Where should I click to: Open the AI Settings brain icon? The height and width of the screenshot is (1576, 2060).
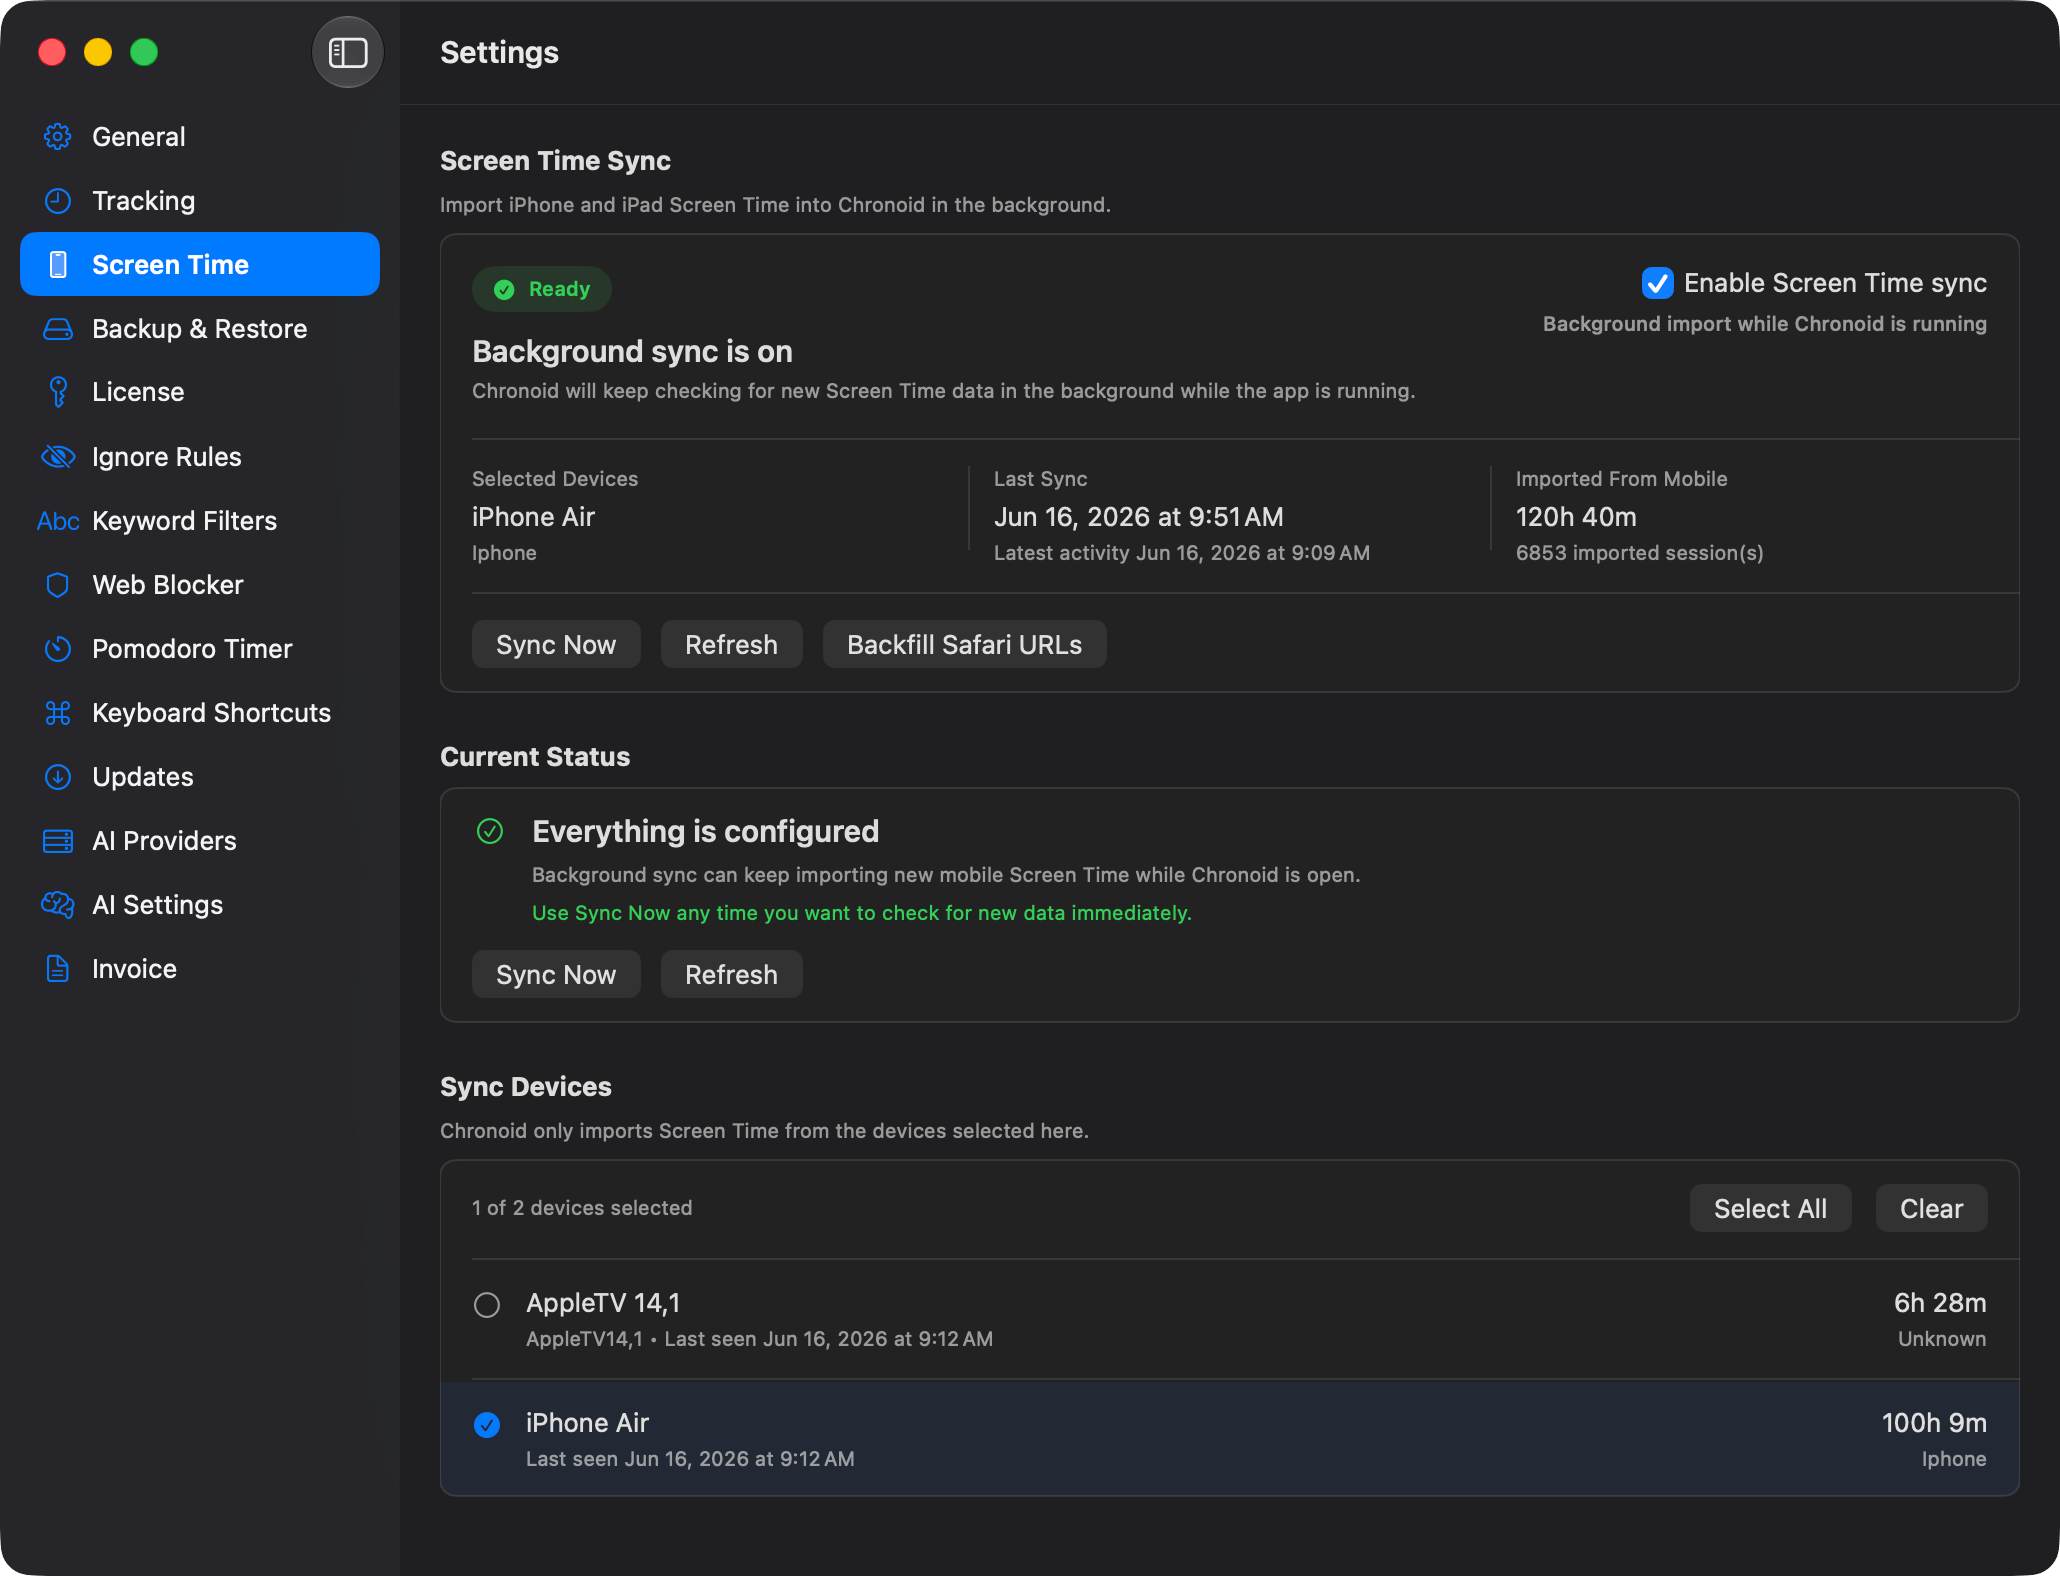click(x=58, y=905)
